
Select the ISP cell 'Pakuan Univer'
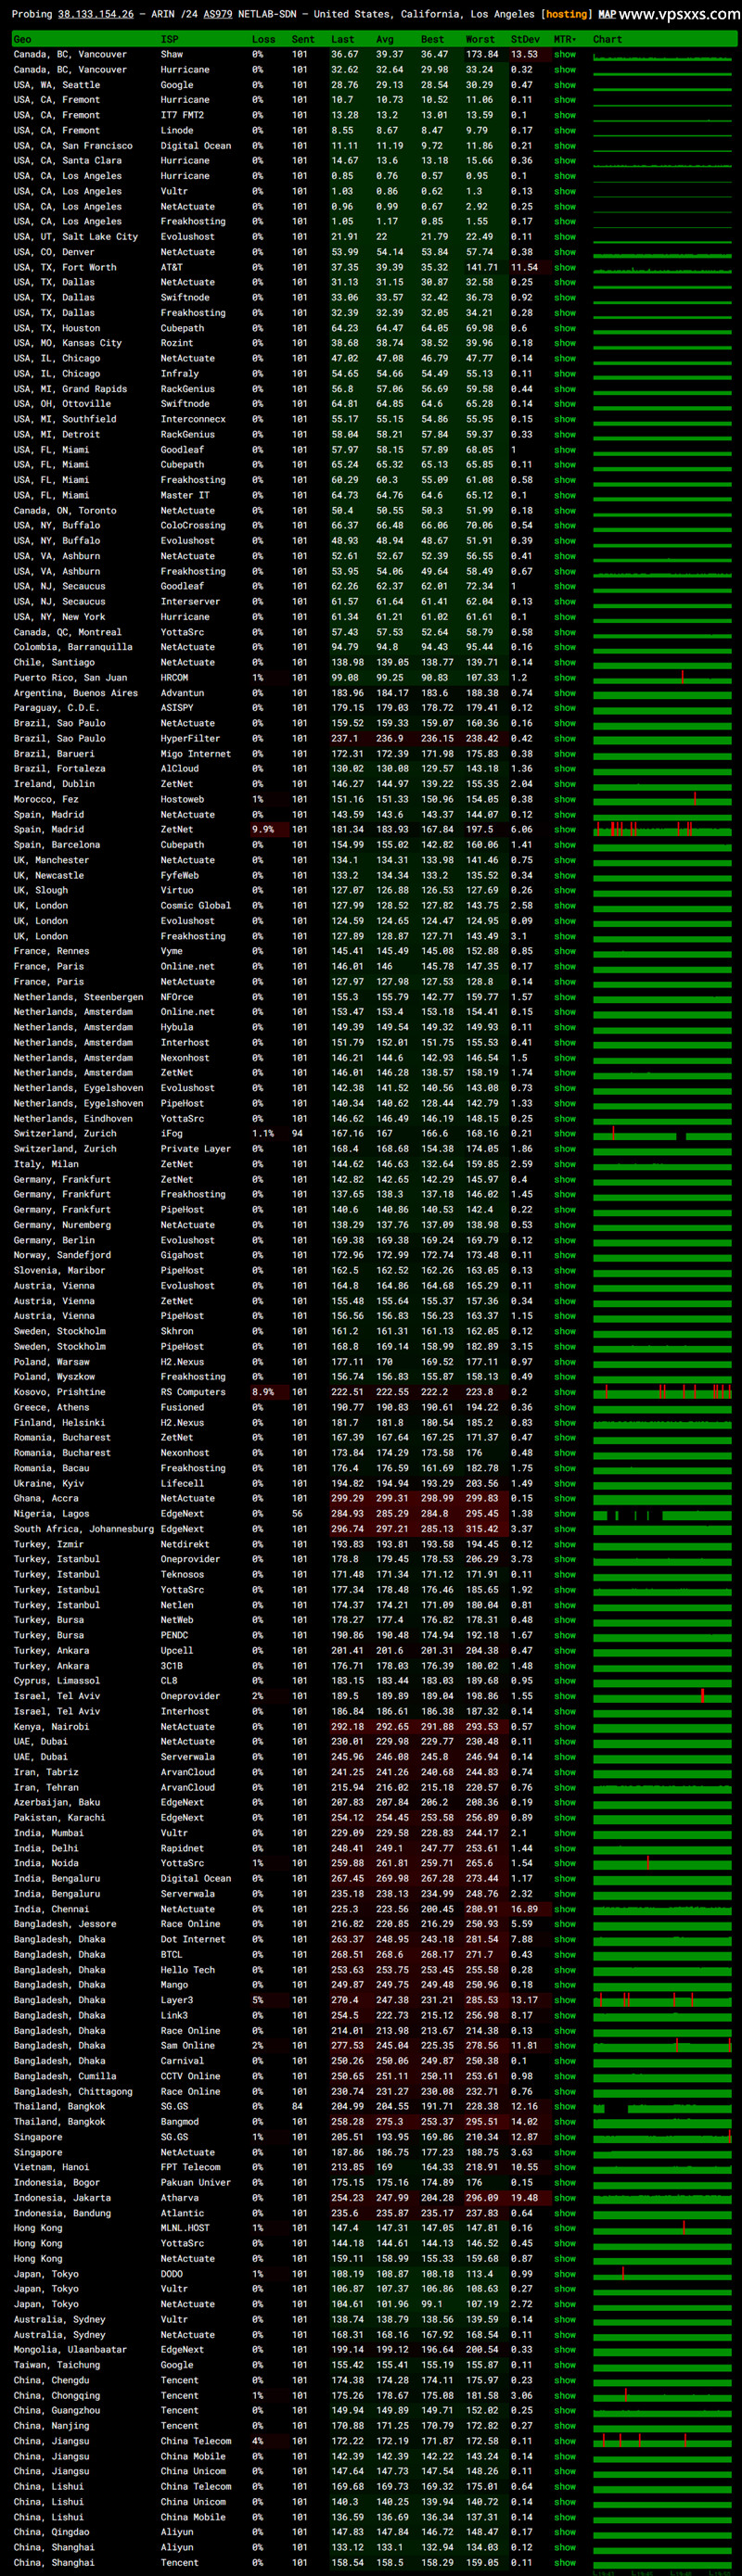[196, 2183]
